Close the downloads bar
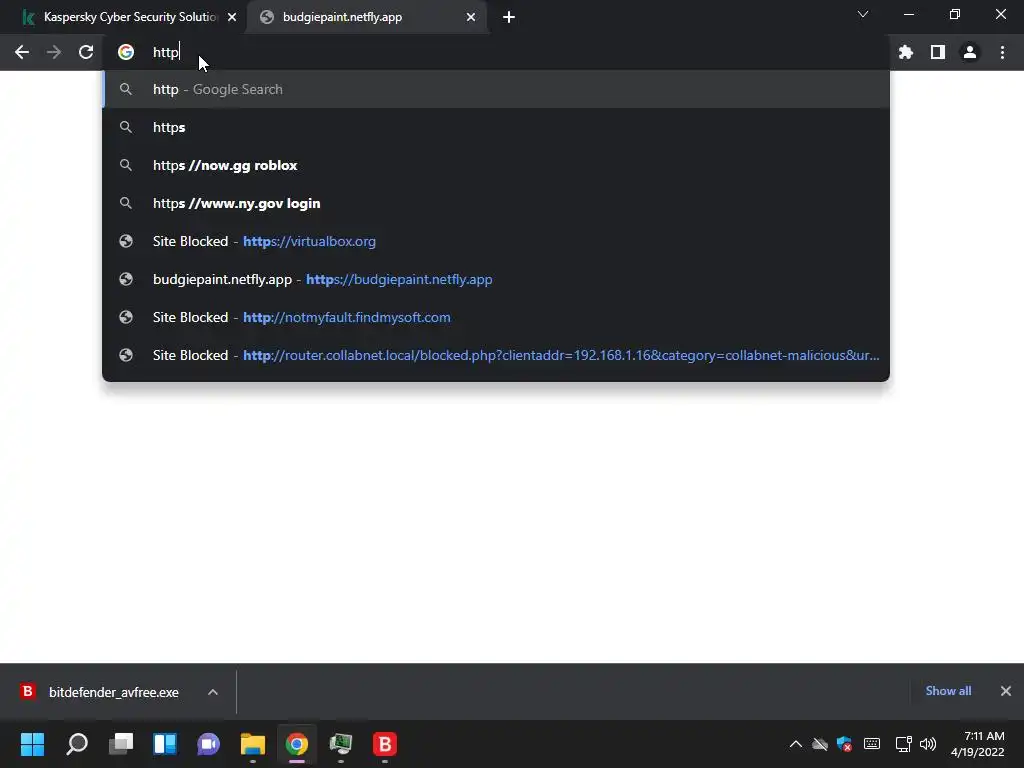 pyautogui.click(x=1006, y=691)
